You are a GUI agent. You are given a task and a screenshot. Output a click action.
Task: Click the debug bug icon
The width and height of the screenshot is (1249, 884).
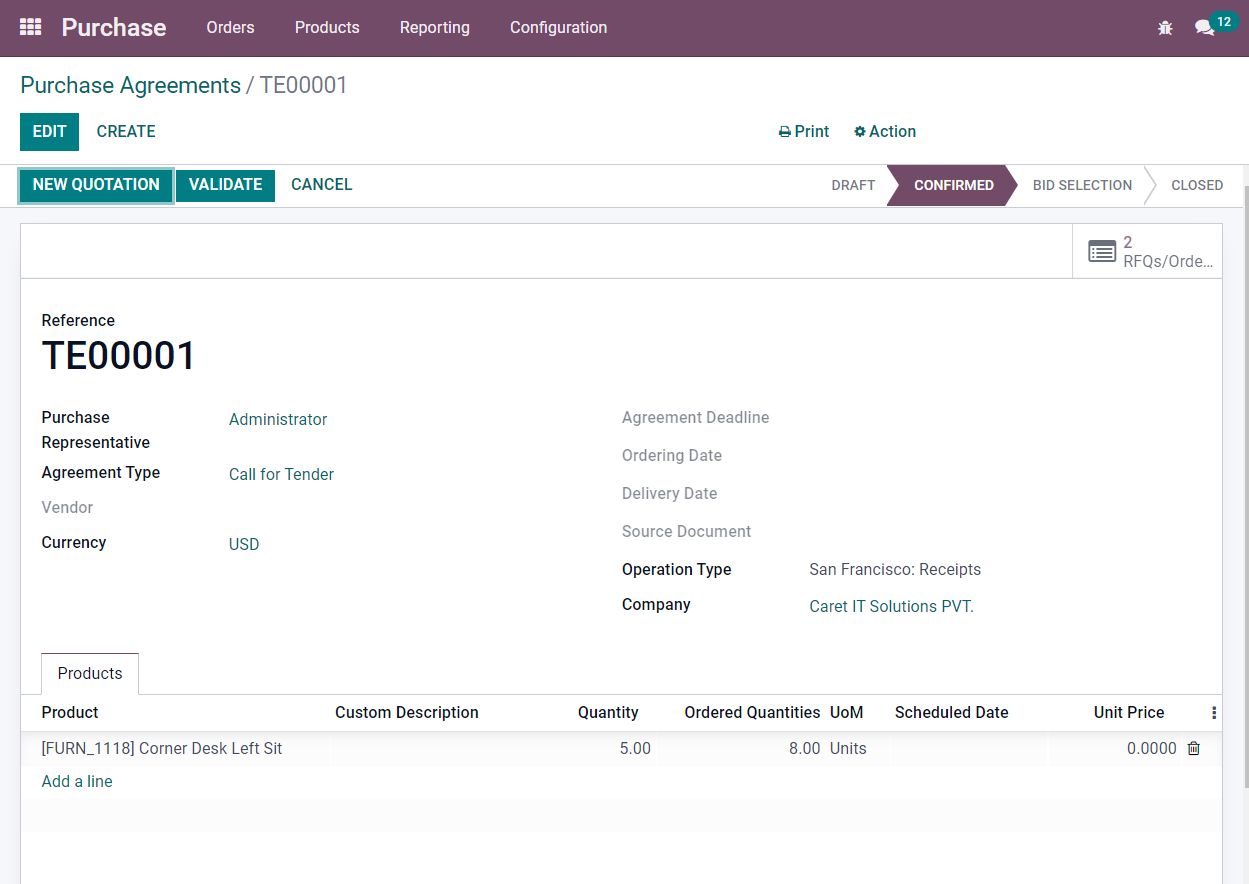pos(1165,28)
